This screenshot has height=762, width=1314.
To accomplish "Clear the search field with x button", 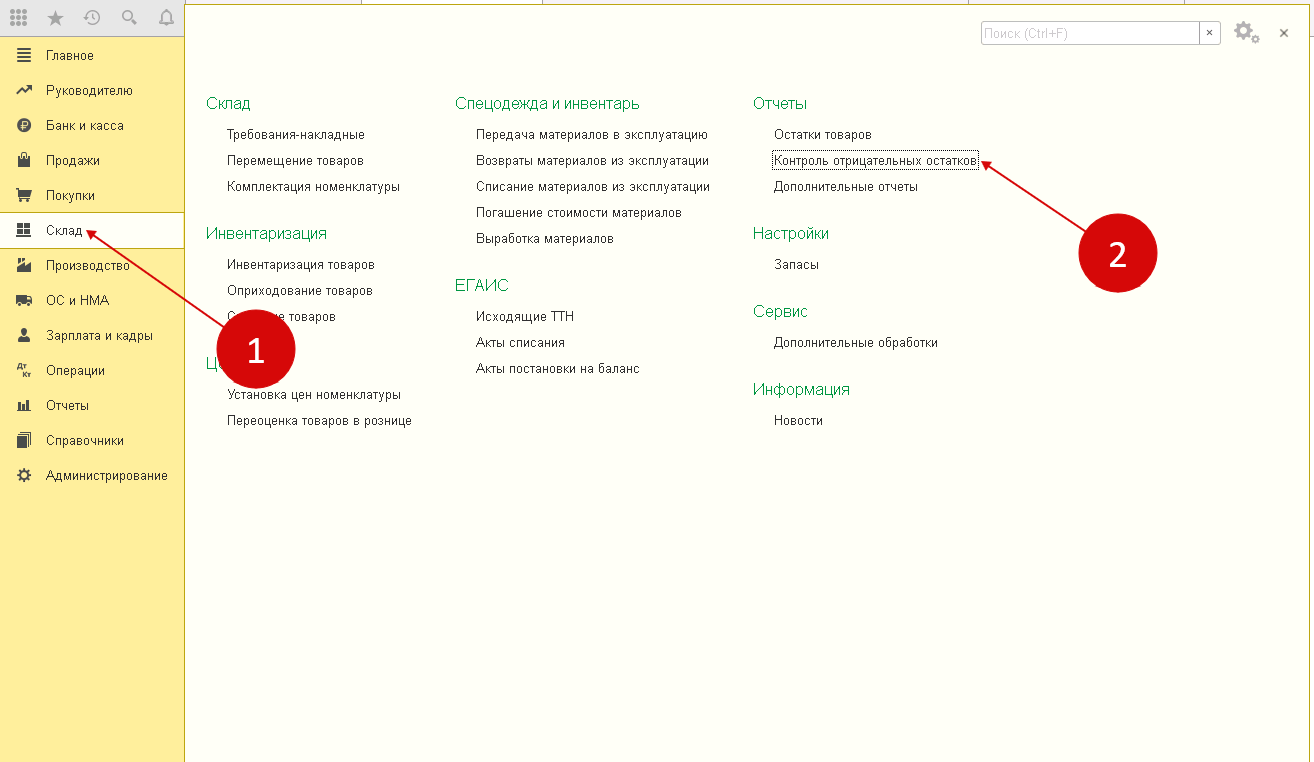I will (x=1209, y=33).
